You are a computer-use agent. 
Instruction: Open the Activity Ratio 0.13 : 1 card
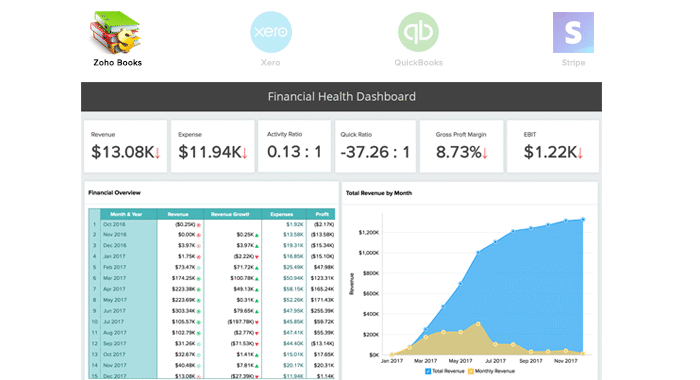click(295, 146)
